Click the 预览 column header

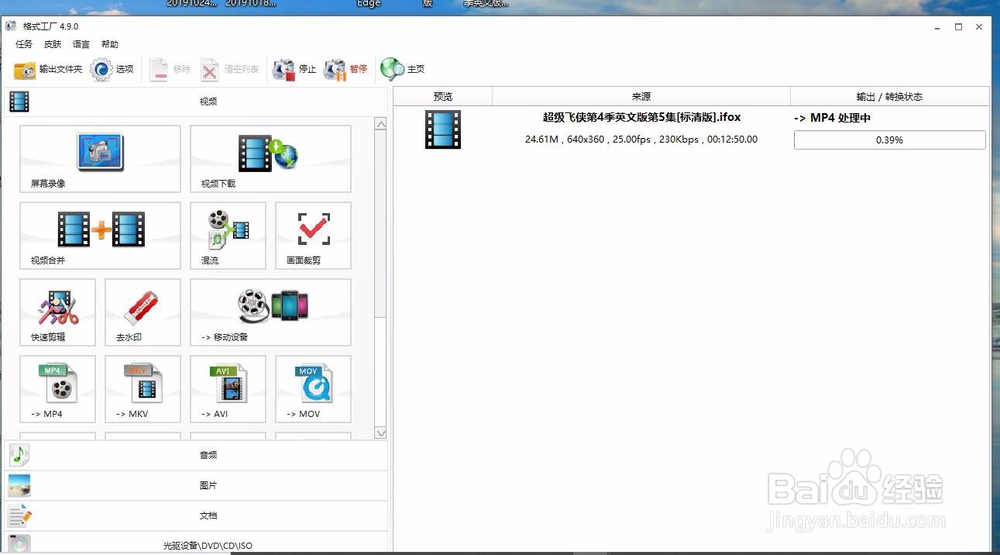click(443, 96)
